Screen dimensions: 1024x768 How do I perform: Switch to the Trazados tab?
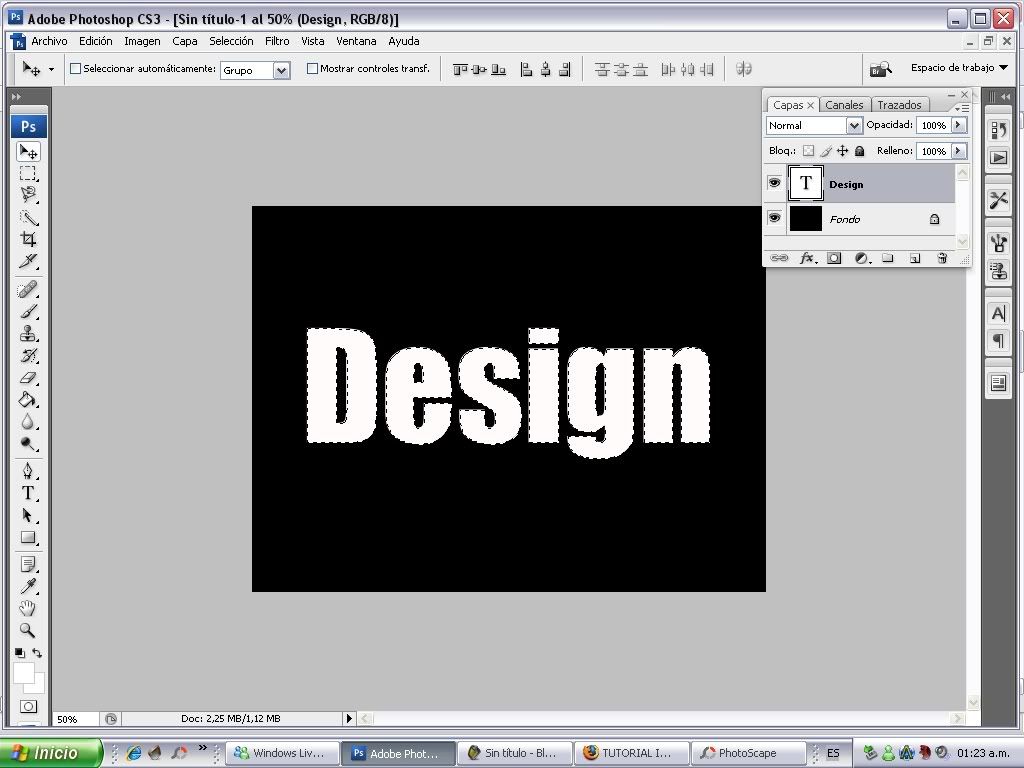coord(899,104)
